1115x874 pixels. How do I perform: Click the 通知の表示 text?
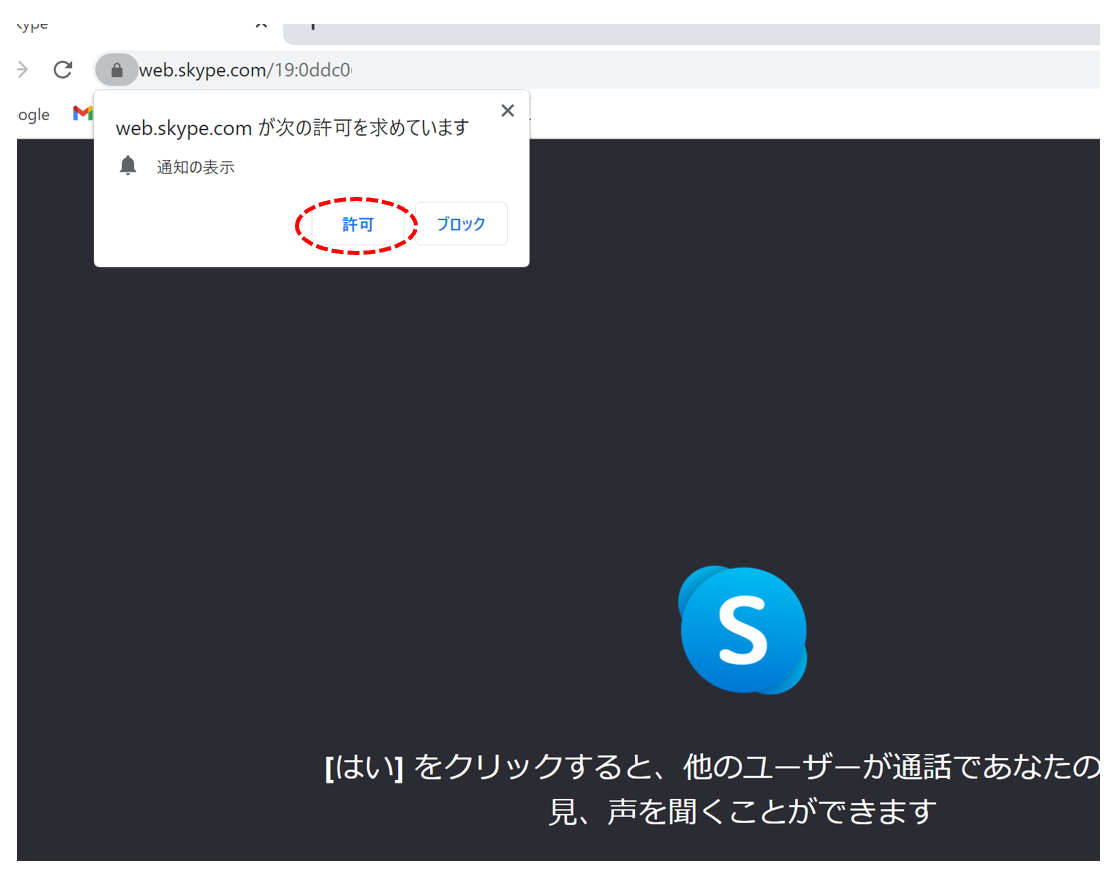(196, 167)
